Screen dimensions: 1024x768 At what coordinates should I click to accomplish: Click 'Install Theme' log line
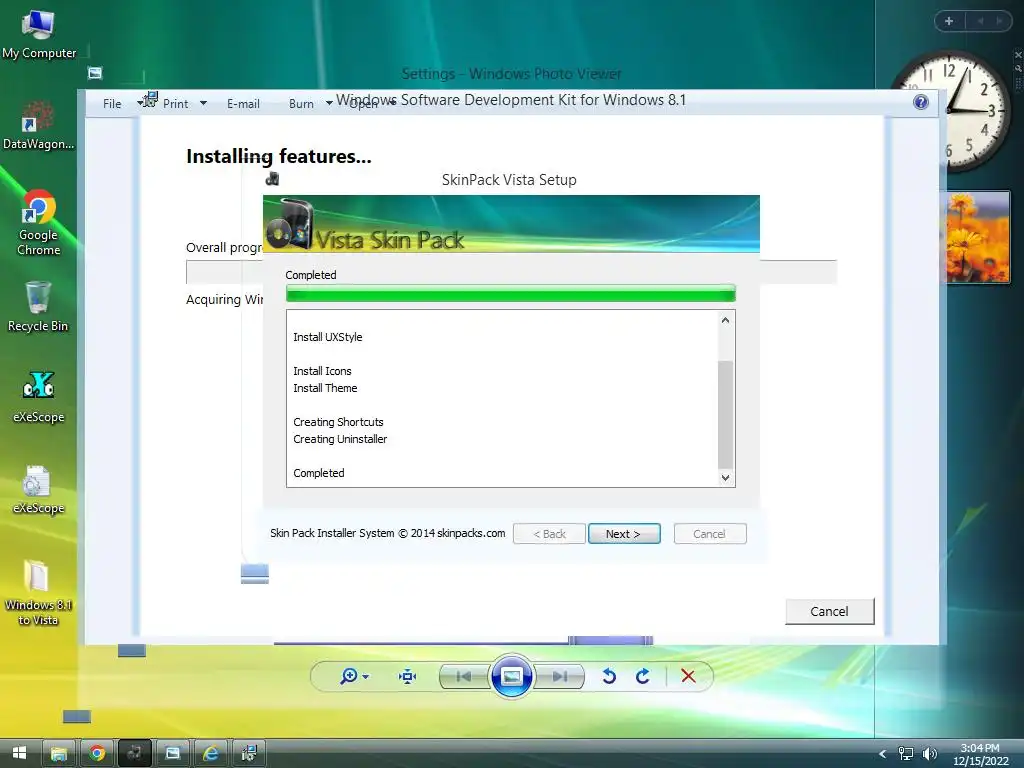[325, 388]
